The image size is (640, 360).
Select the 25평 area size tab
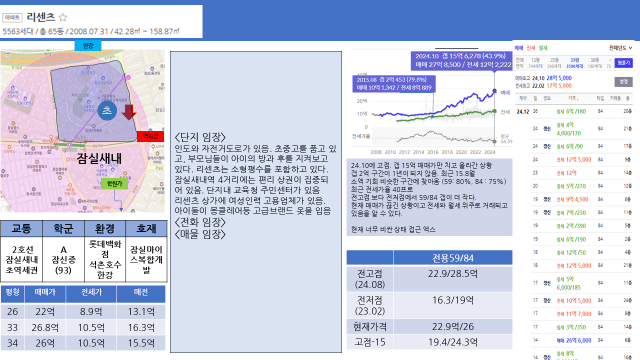coord(554,63)
